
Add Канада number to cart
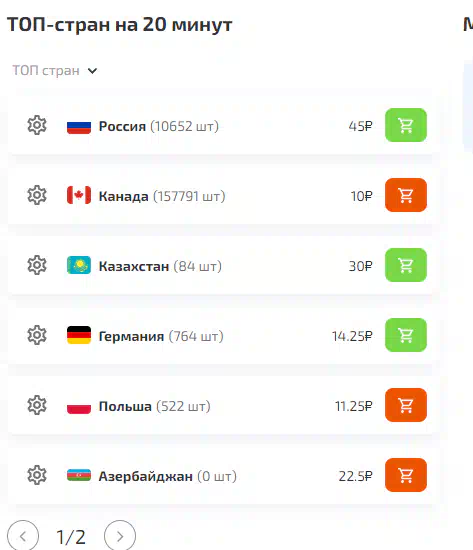[x=406, y=195]
